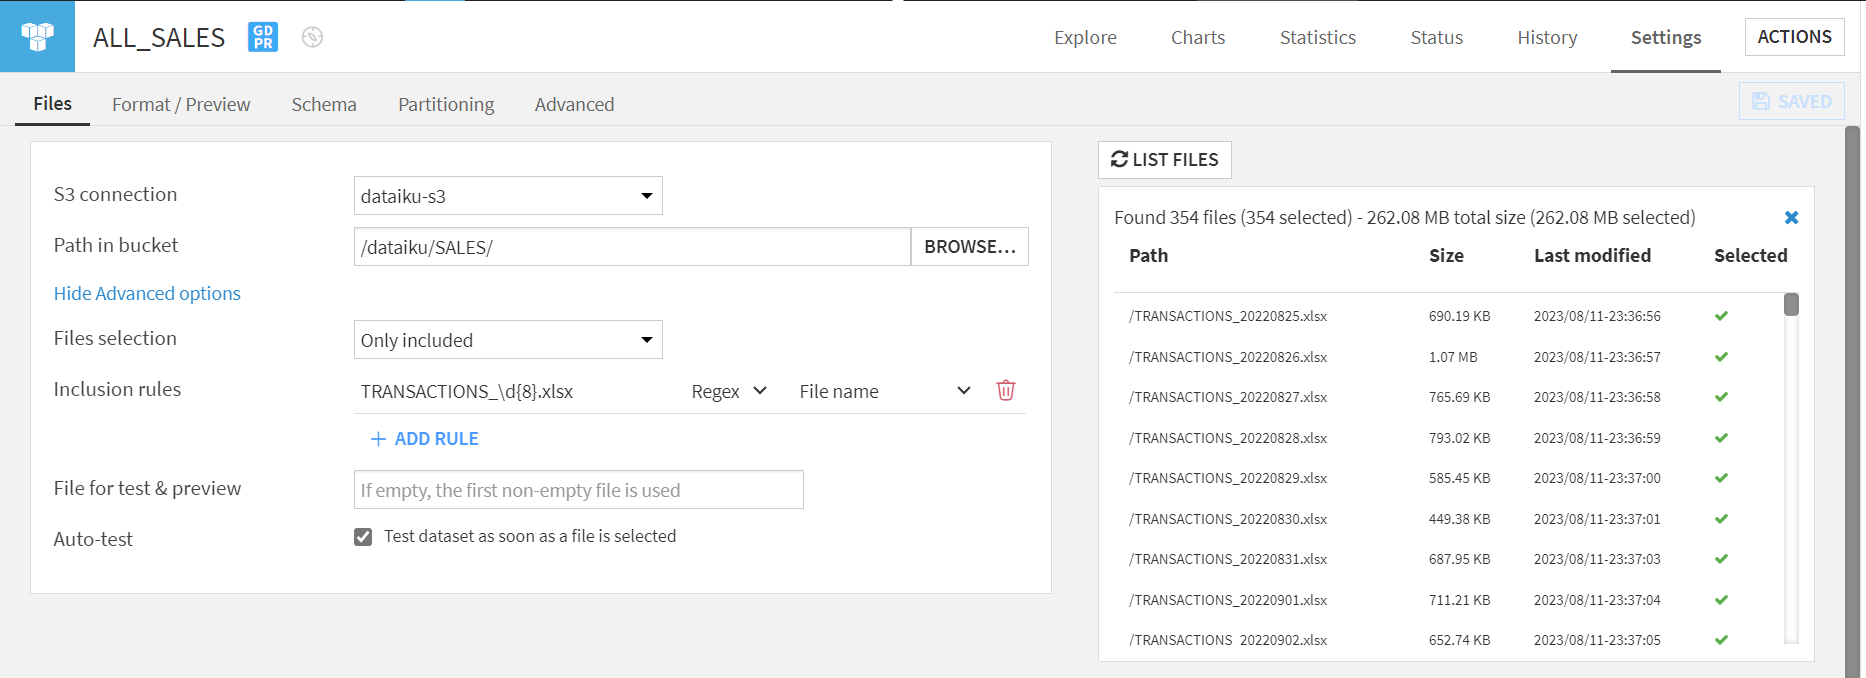The image size is (1866, 678).
Task: Select the Files sub-tab
Action: pyautogui.click(x=52, y=104)
